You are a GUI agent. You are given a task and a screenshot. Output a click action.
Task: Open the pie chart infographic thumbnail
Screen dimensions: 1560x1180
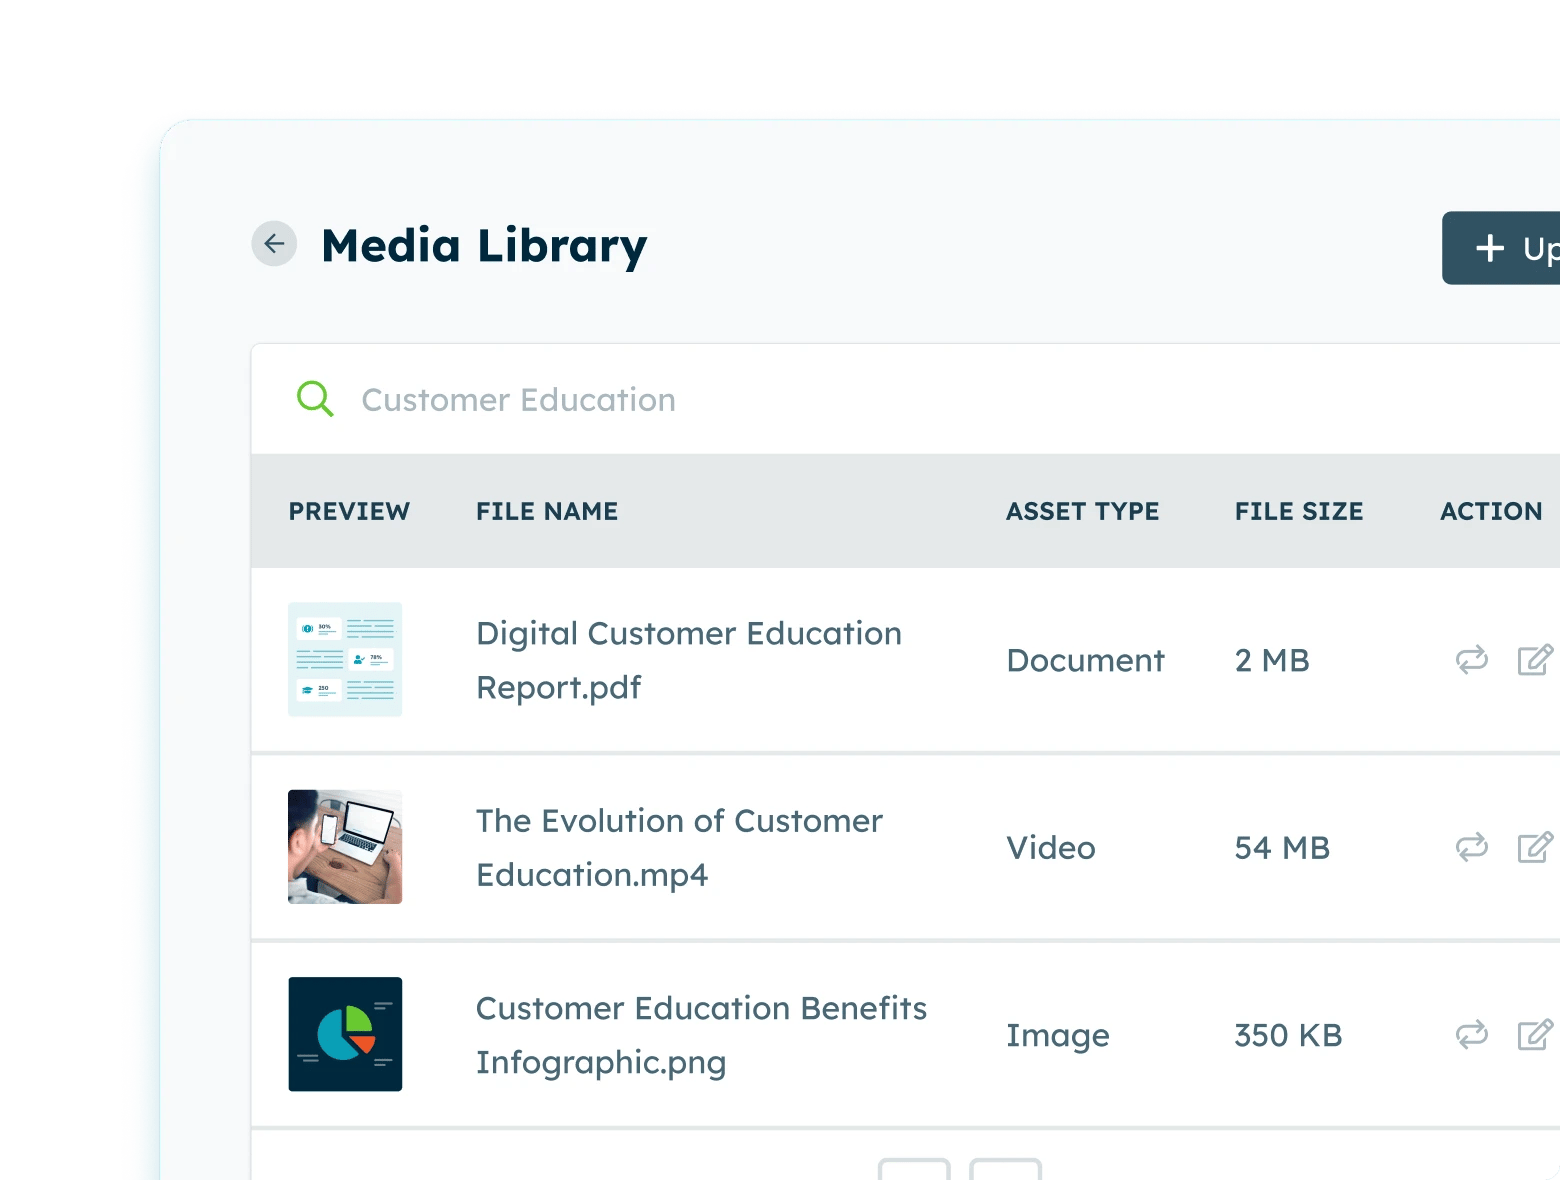344,1034
